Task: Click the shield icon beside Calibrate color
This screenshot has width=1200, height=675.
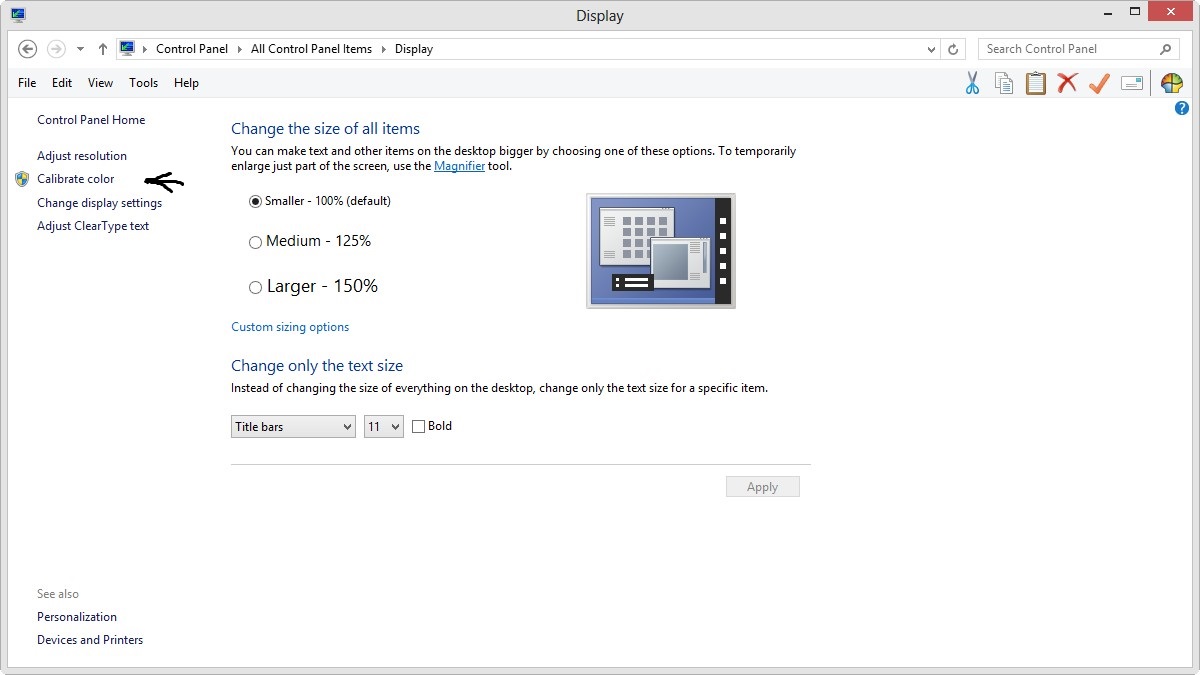Action: 22,179
